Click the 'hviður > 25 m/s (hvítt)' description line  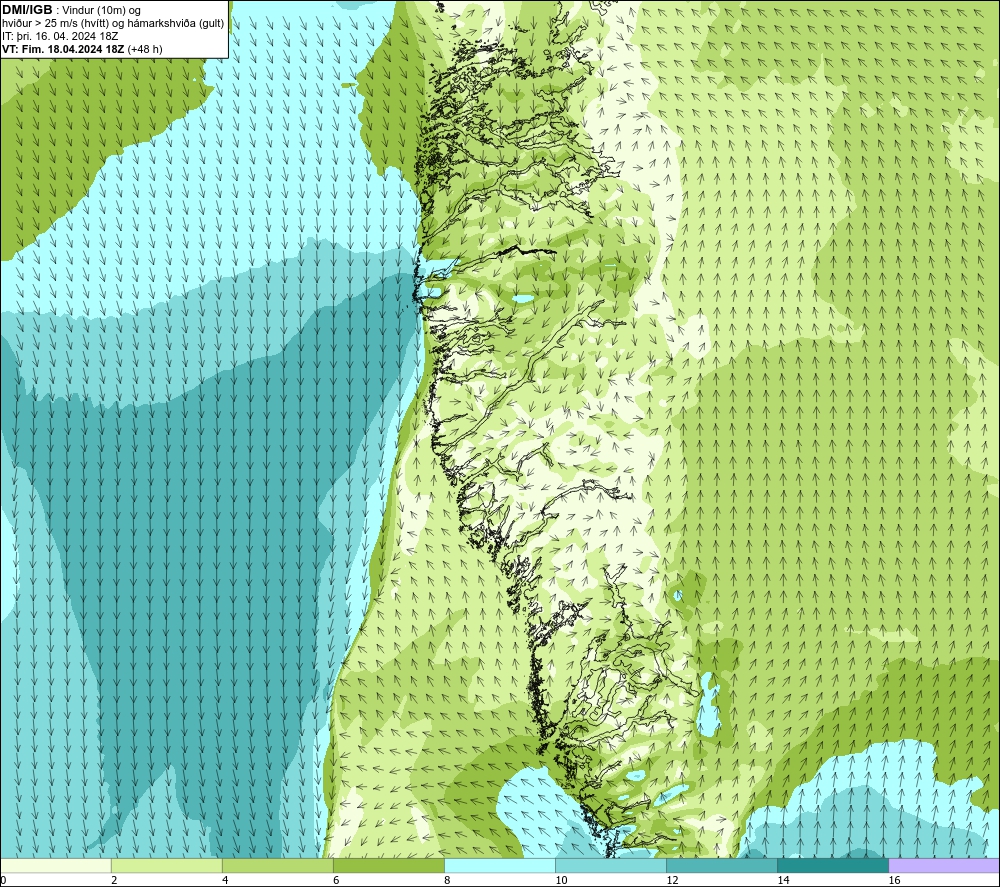tap(114, 24)
